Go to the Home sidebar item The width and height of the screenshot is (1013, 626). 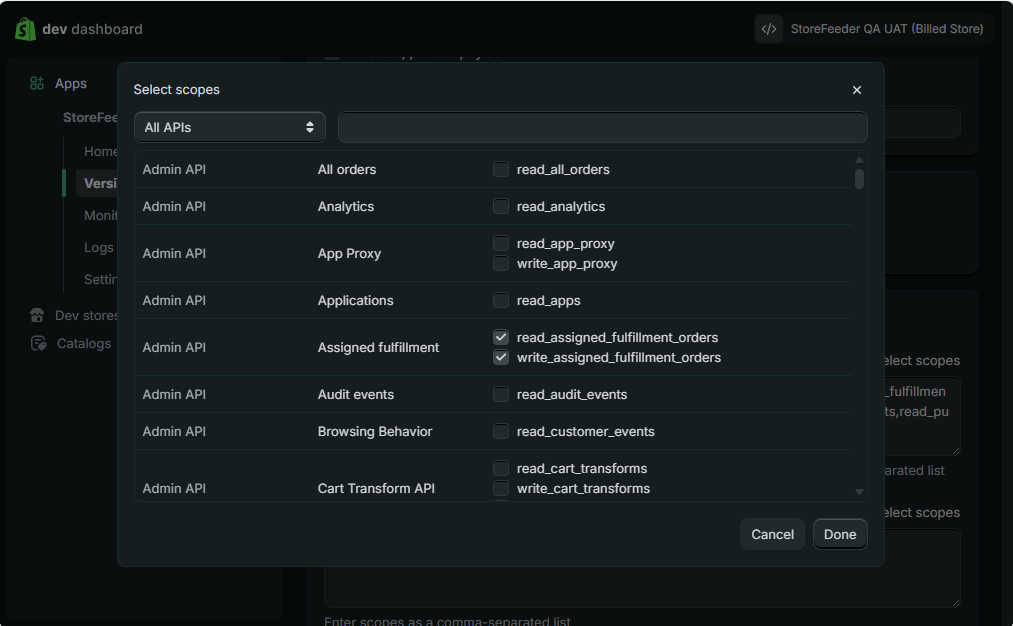101,152
